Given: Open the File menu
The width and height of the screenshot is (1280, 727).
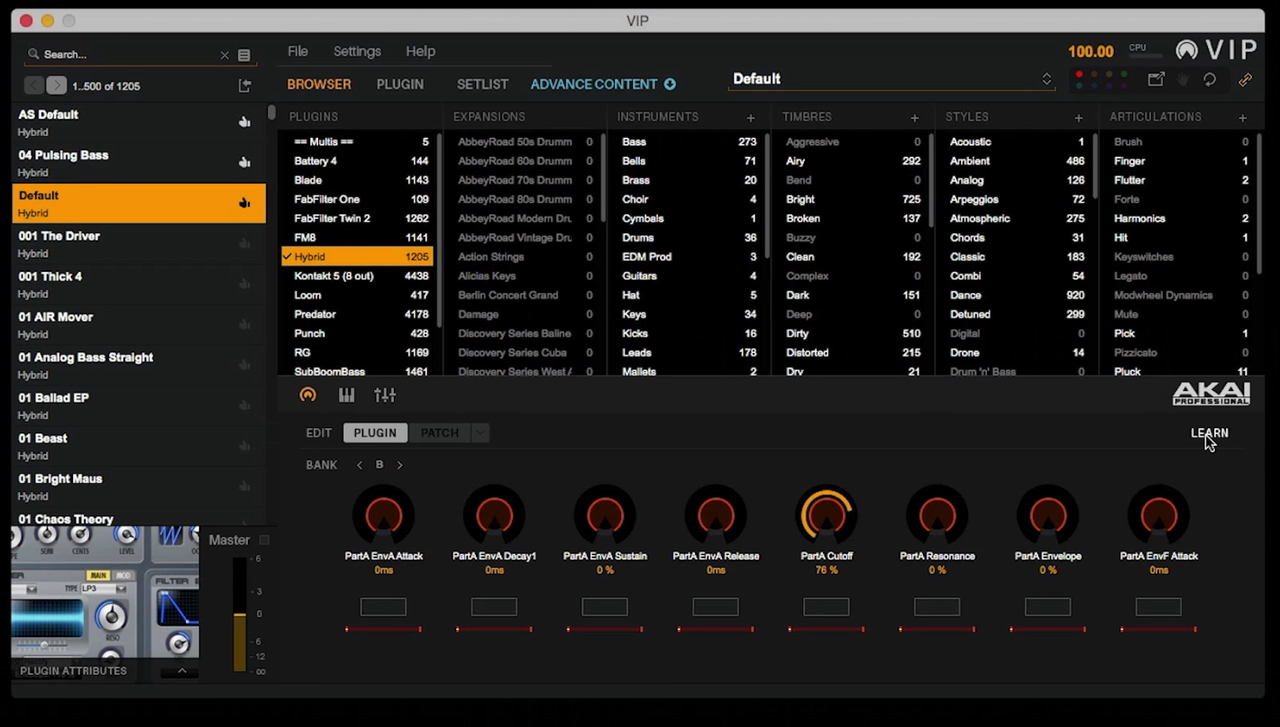Looking at the screenshot, I should pos(298,51).
